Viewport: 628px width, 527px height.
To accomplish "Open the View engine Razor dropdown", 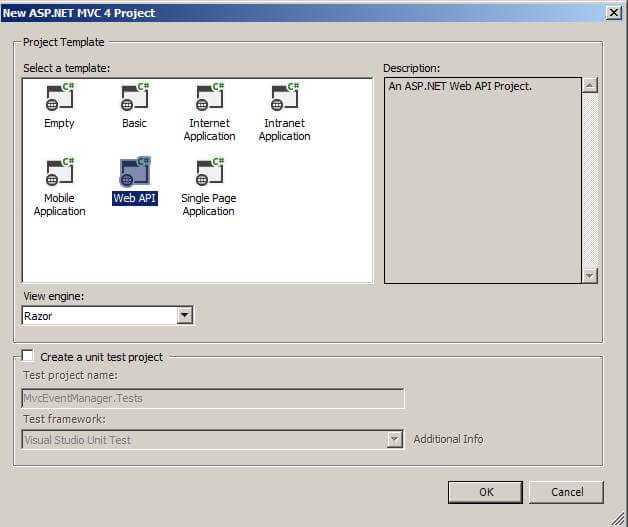I will pos(185,316).
